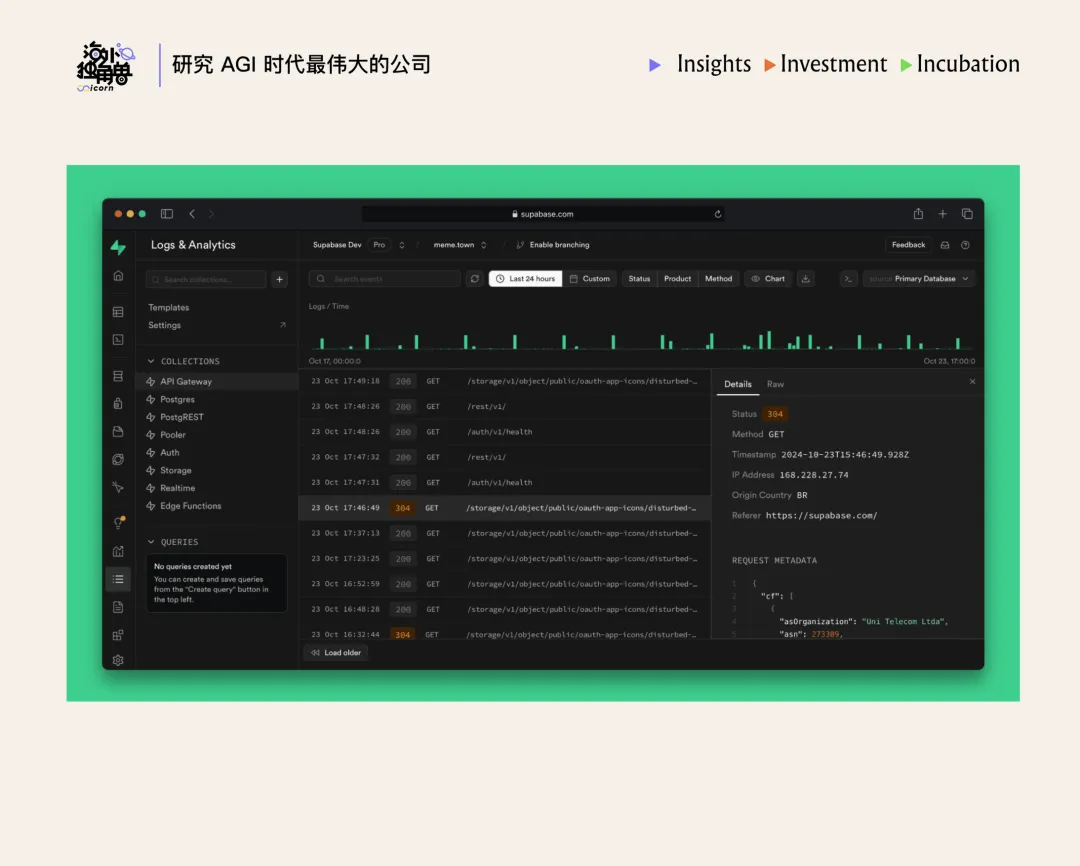Select the 17:46:49 304 log row
This screenshot has width=1080, height=866.
505,508
